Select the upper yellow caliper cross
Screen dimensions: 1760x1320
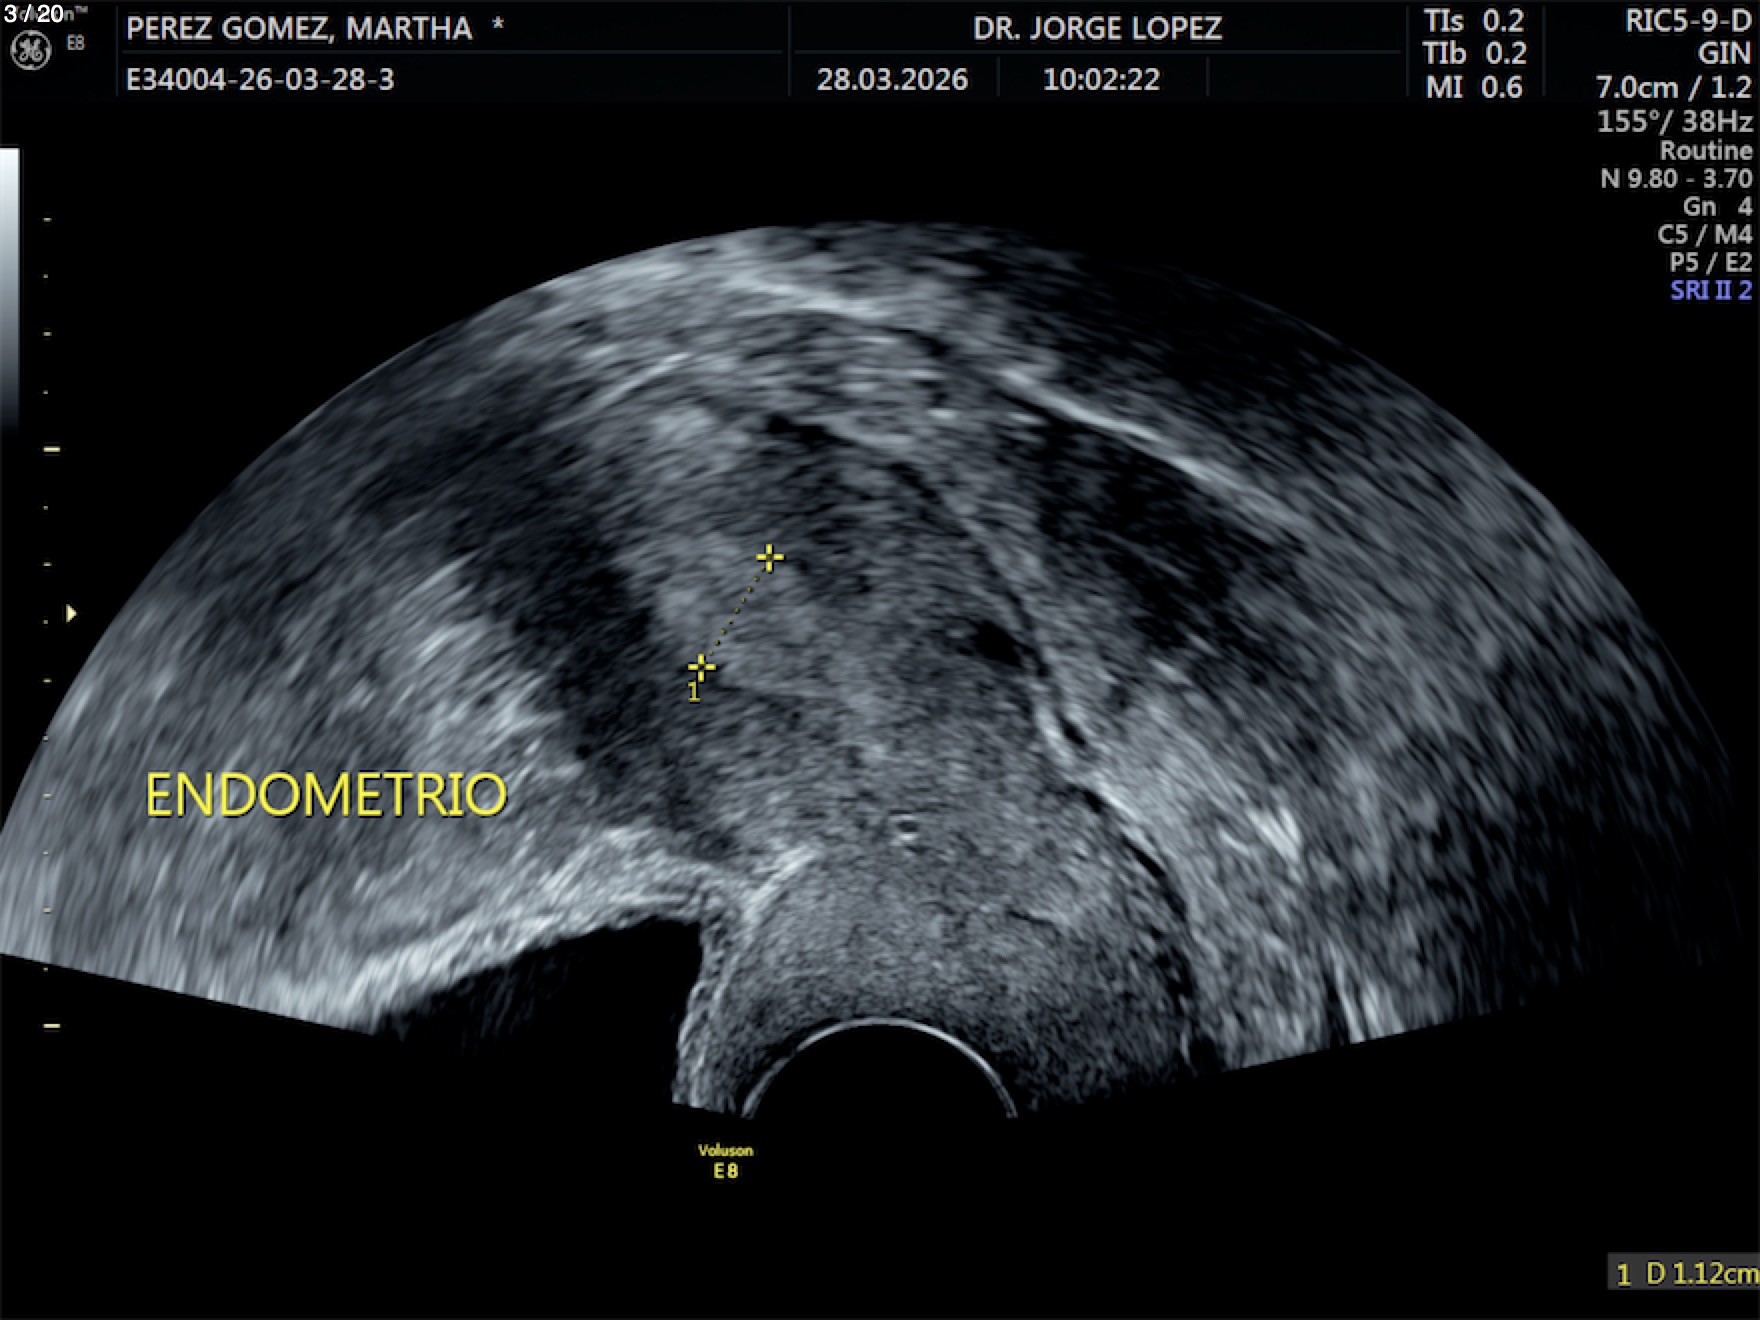[x=769, y=557]
